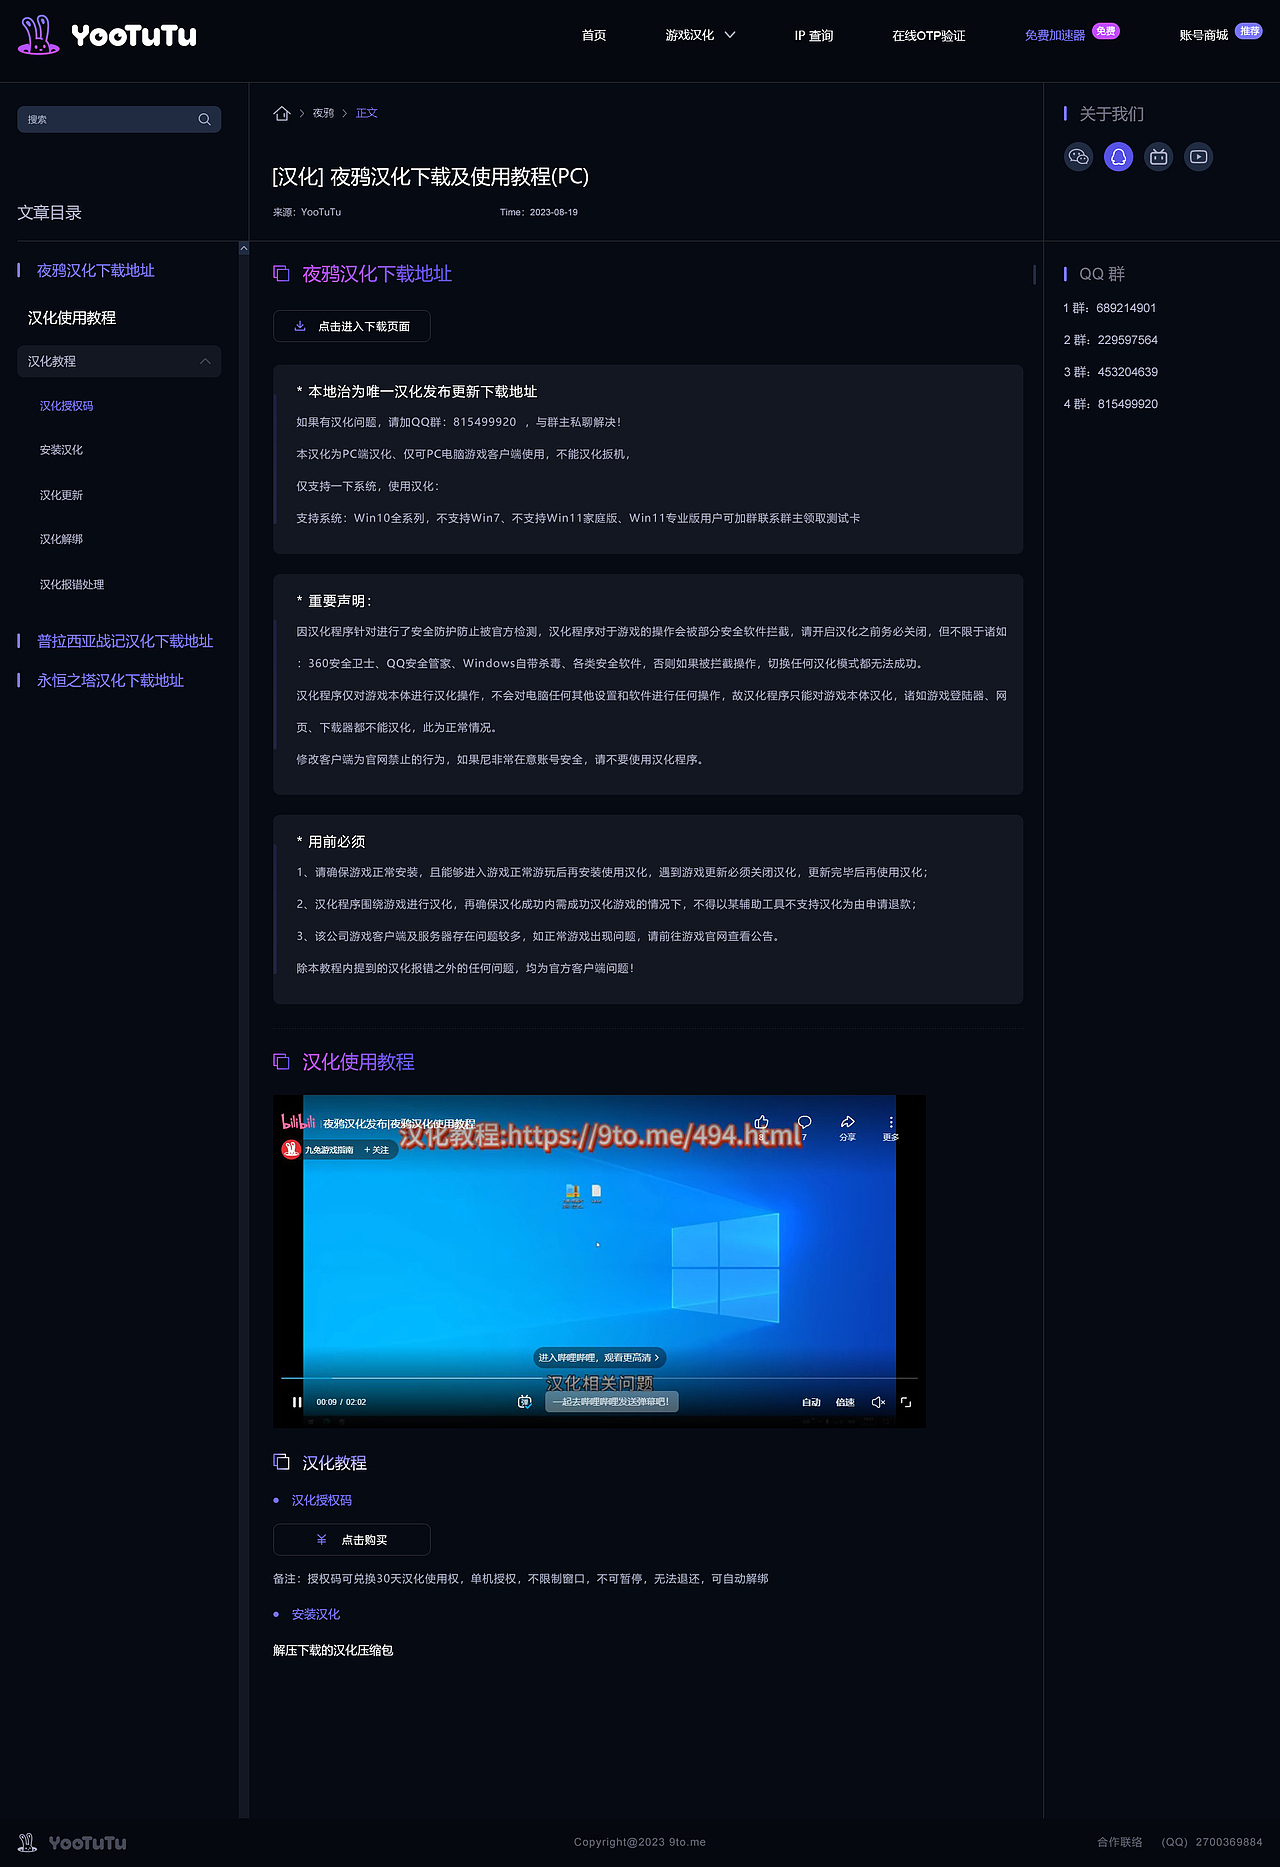Click the table-of-contents scrollbar up arrow
This screenshot has height=1867, width=1280.
point(244,248)
